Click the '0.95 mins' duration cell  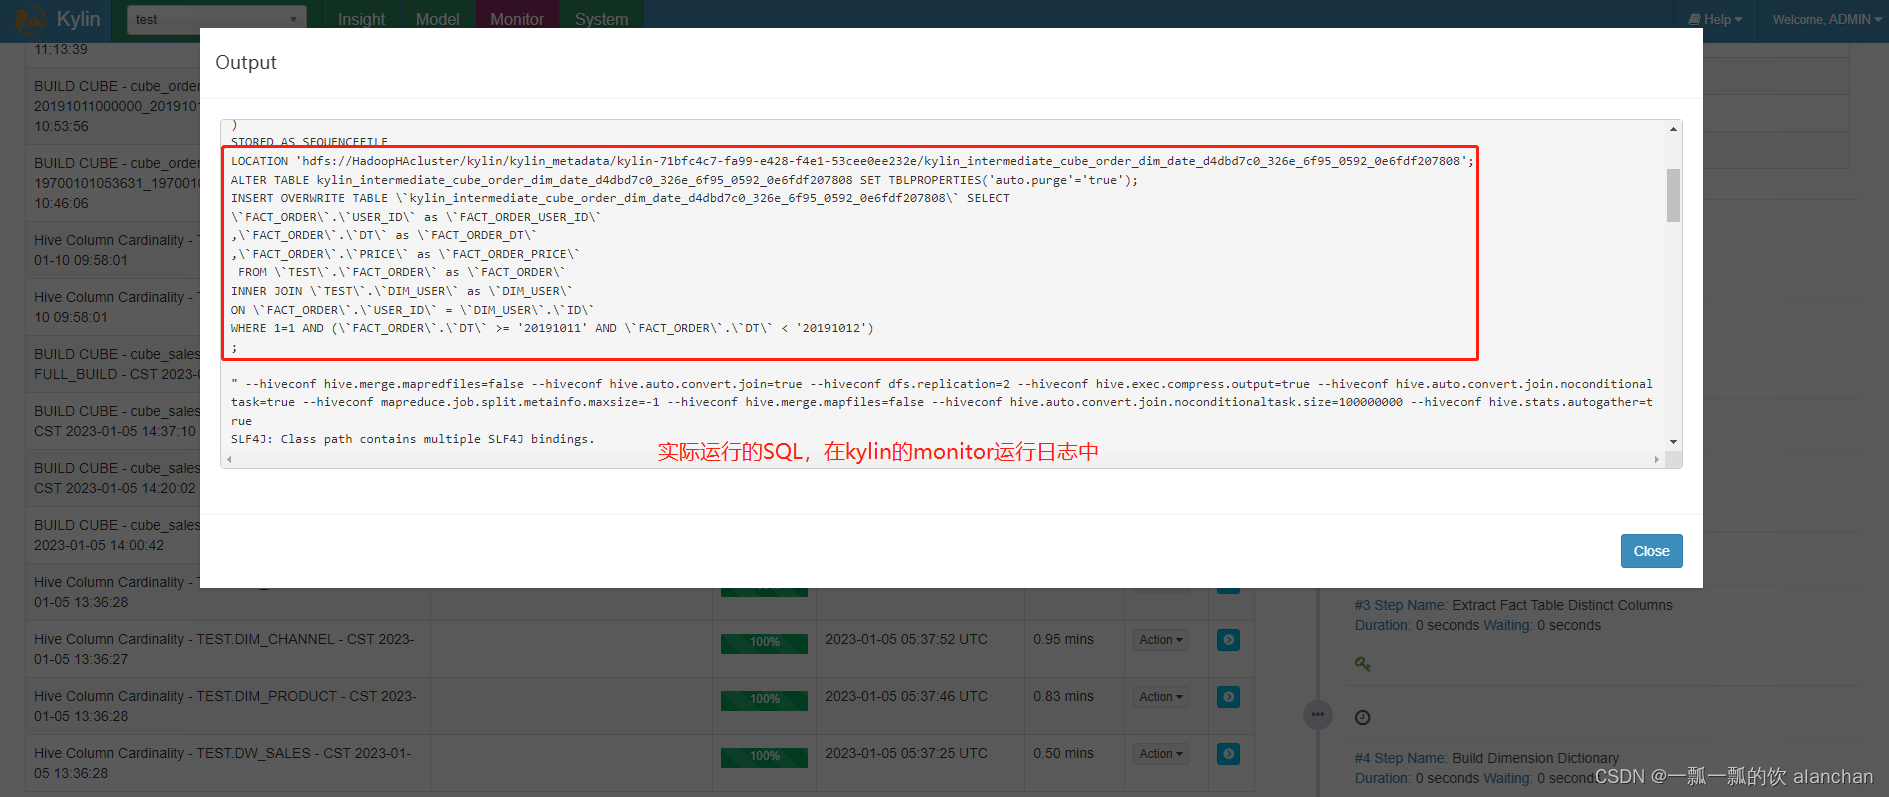[x=1063, y=639]
